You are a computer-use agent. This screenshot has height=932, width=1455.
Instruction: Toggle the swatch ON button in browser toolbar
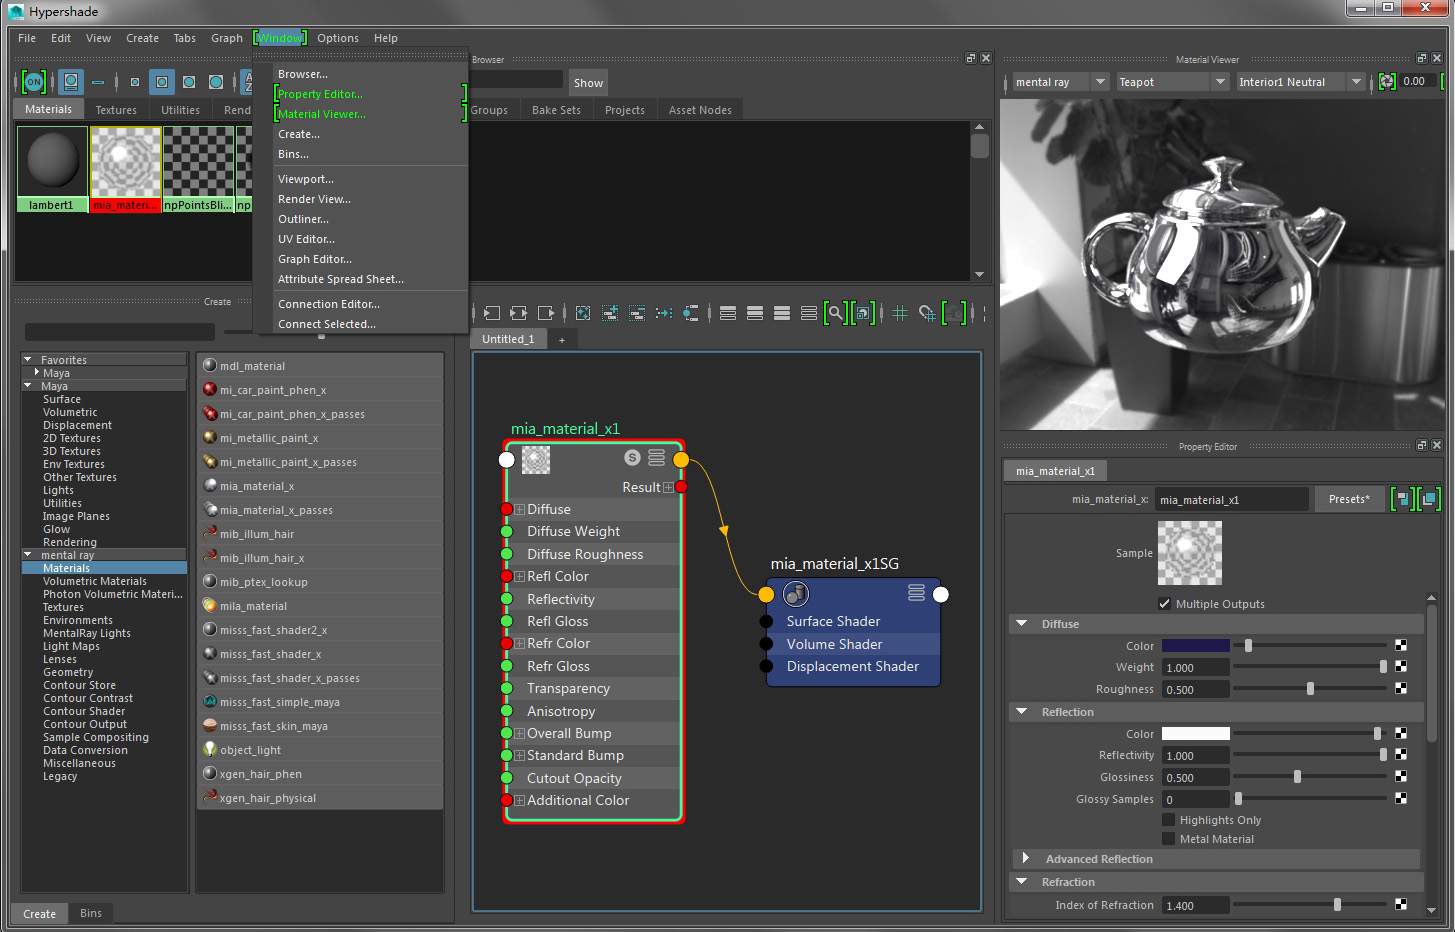[34, 82]
